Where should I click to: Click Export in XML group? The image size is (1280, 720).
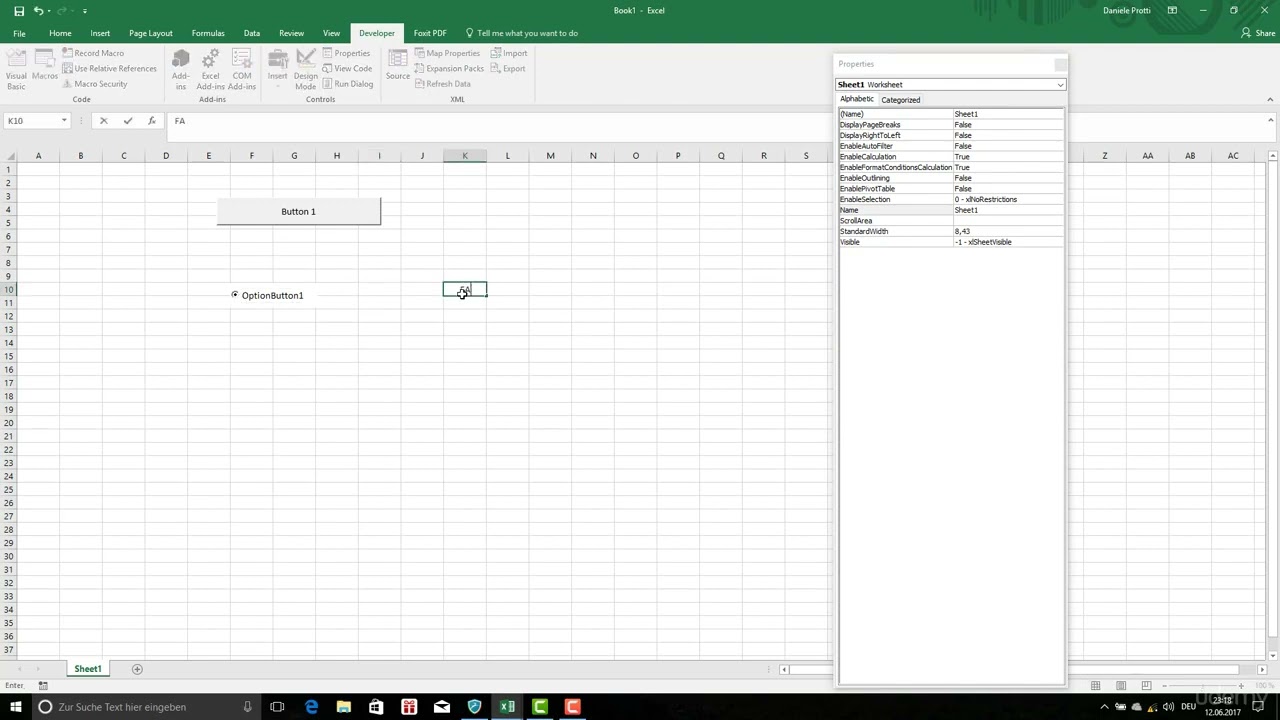click(508, 68)
